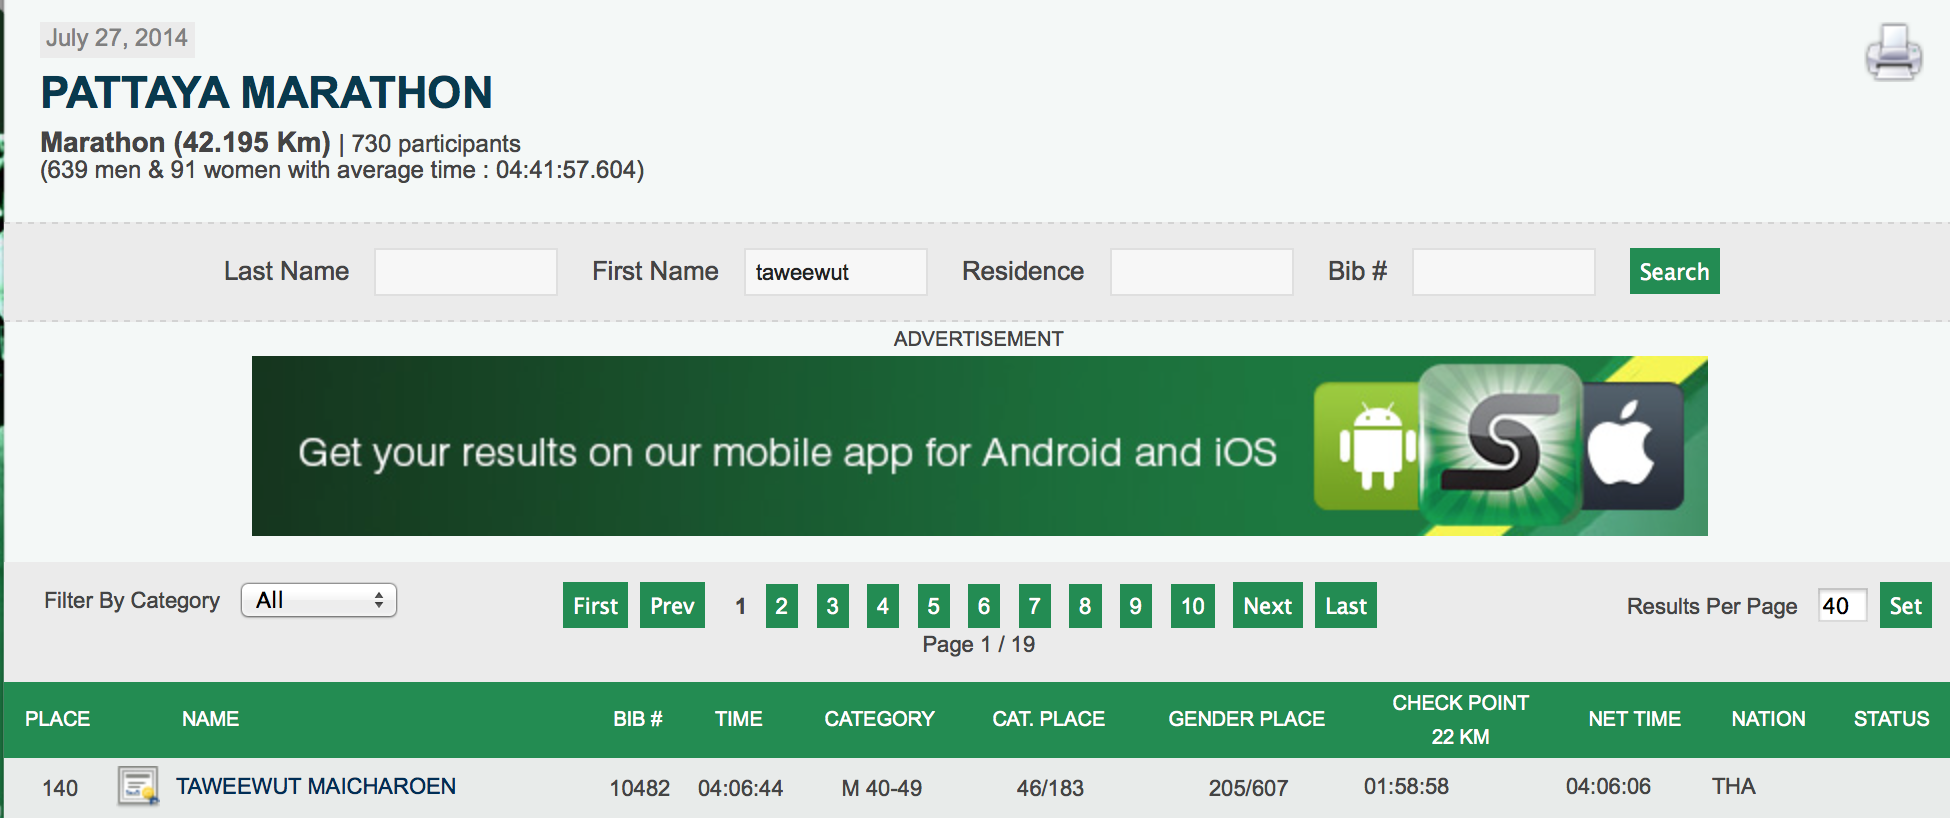
Task: Go to the Next results page
Action: click(x=1267, y=605)
